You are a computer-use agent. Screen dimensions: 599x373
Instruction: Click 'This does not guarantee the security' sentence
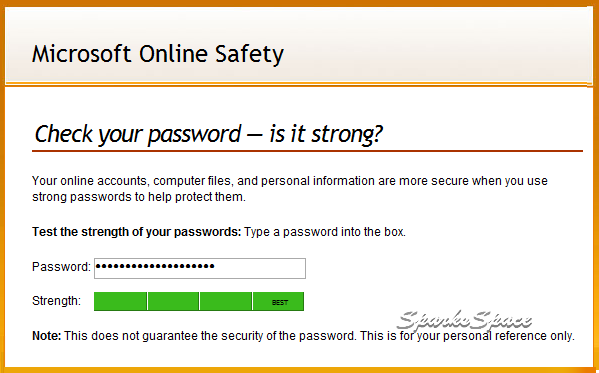(x=210, y=336)
